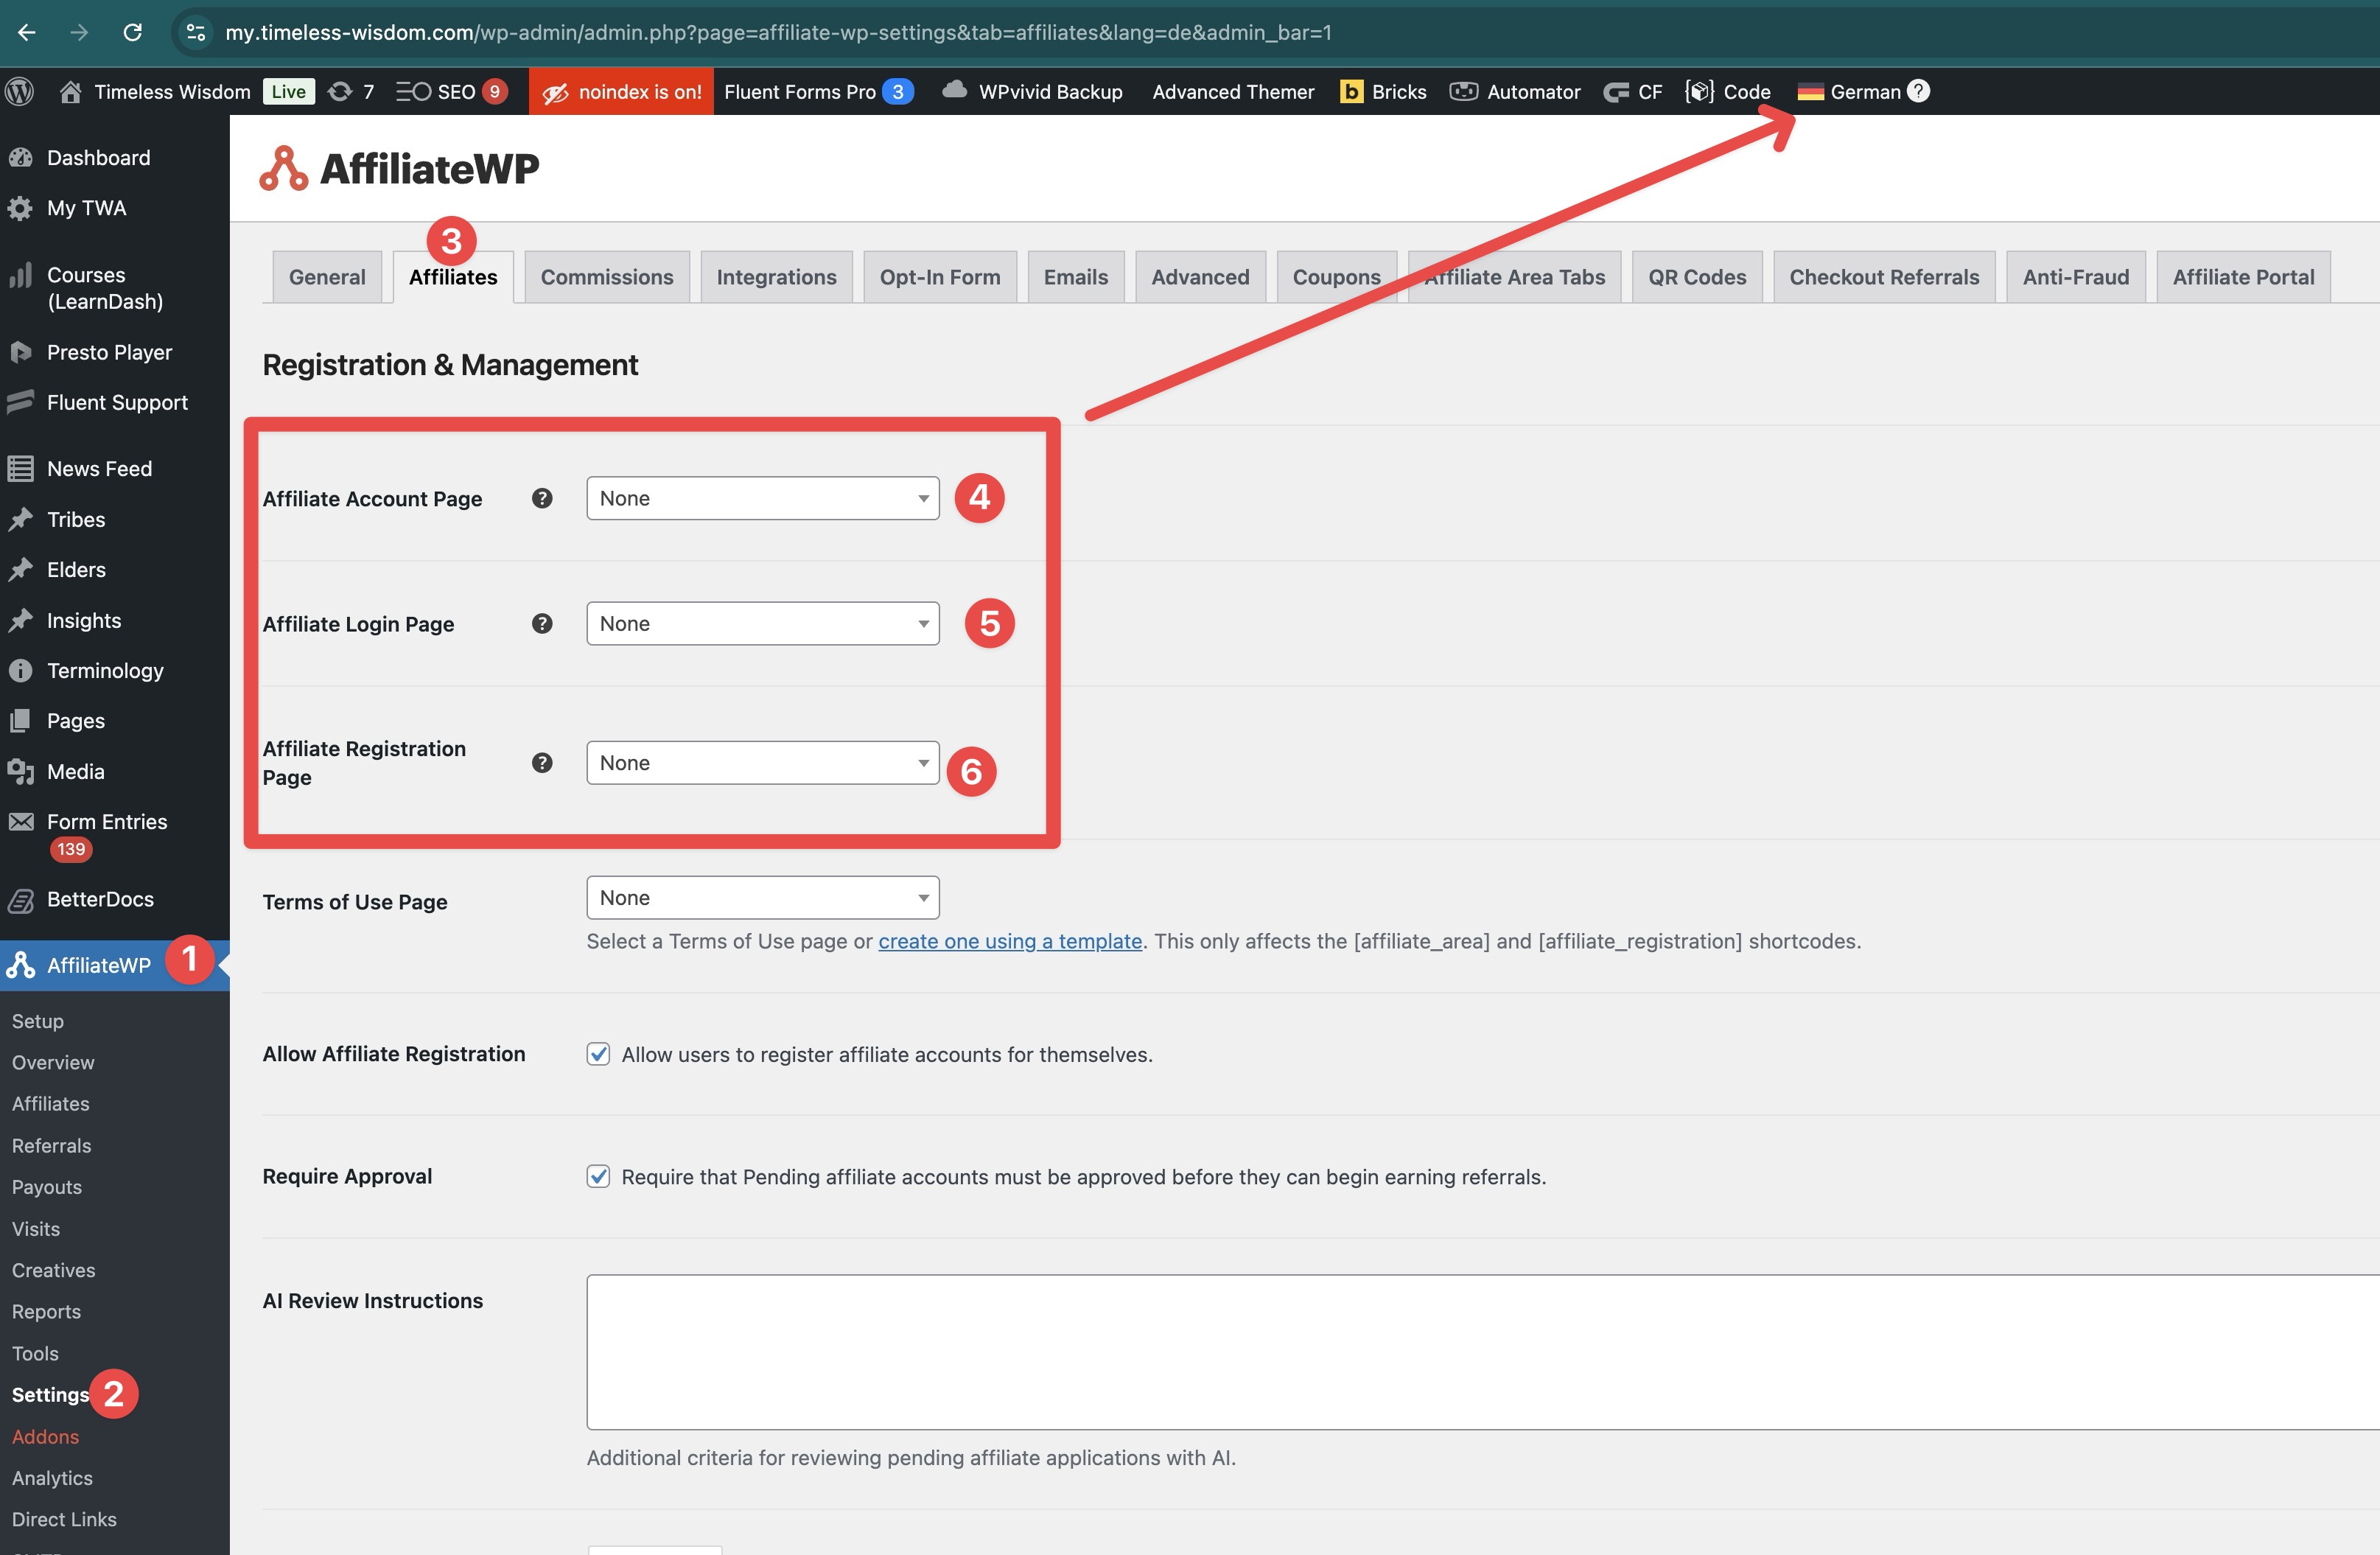Open the WordPress logo menu
Viewport: 2380px width, 1555px height.
tap(20, 91)
